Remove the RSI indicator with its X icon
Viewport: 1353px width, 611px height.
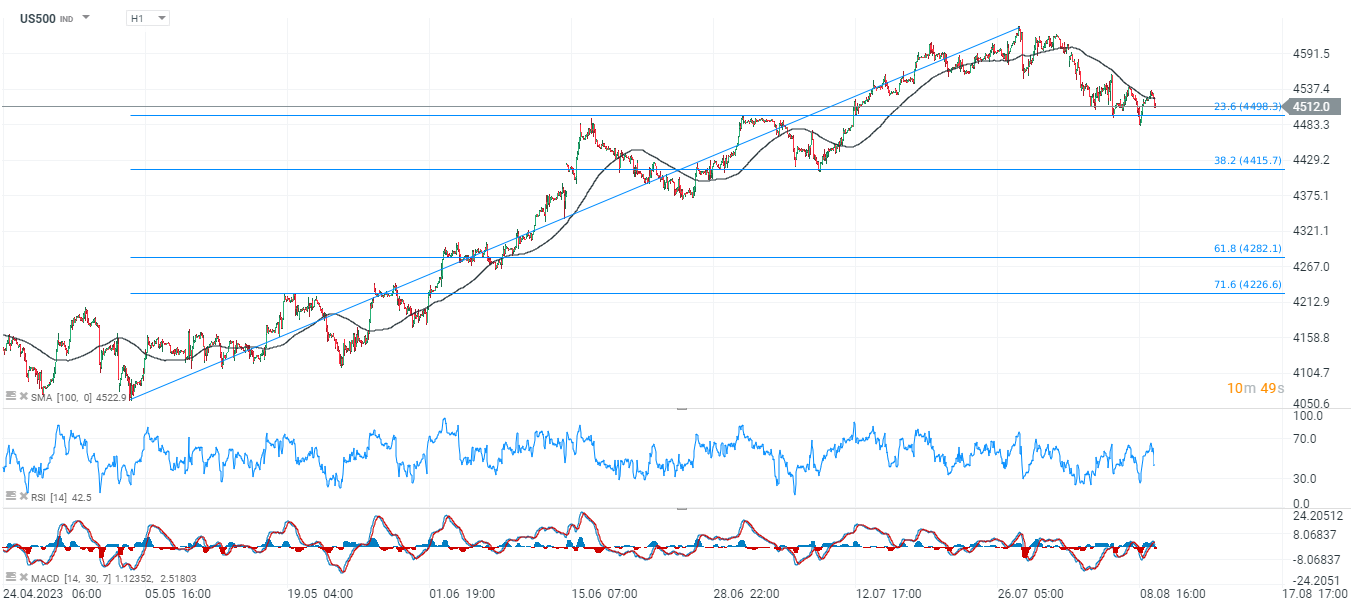click(x=23, y=495)
